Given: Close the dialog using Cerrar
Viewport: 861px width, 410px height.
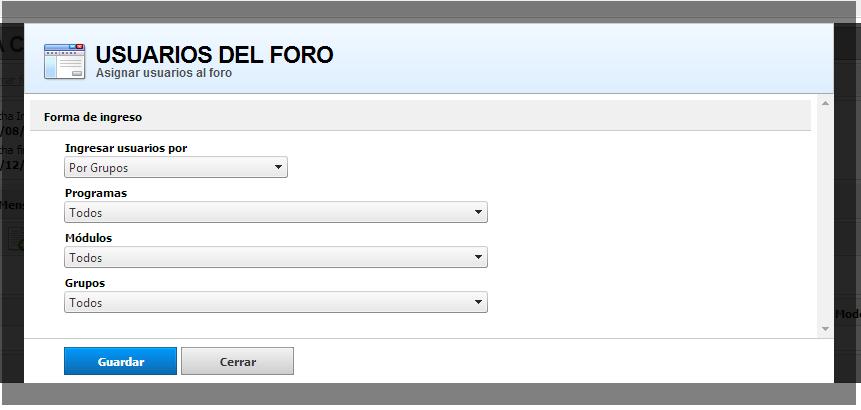Looking at the screenshot, I should [x=238, y=361].
